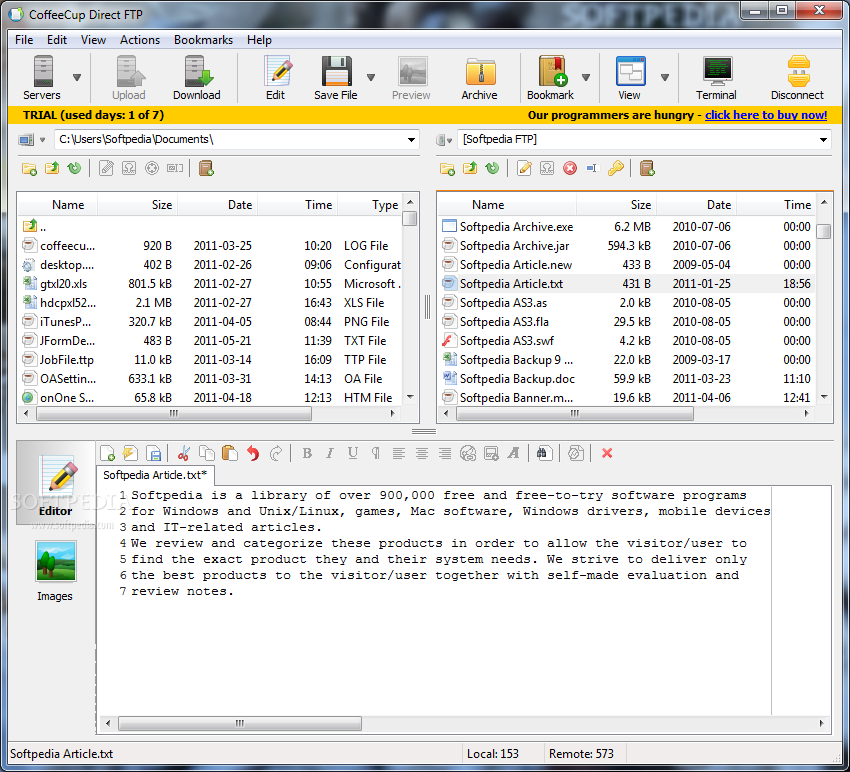Click the Copy icon in editor toolbar
Viewport: 850px width, 772px height.
pyautogui.click(x=207, y=453)
